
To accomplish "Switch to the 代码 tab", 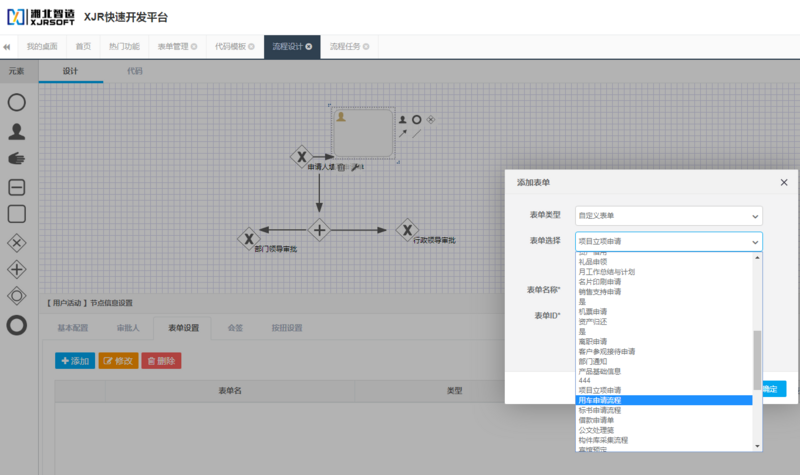I will point(134,72).
